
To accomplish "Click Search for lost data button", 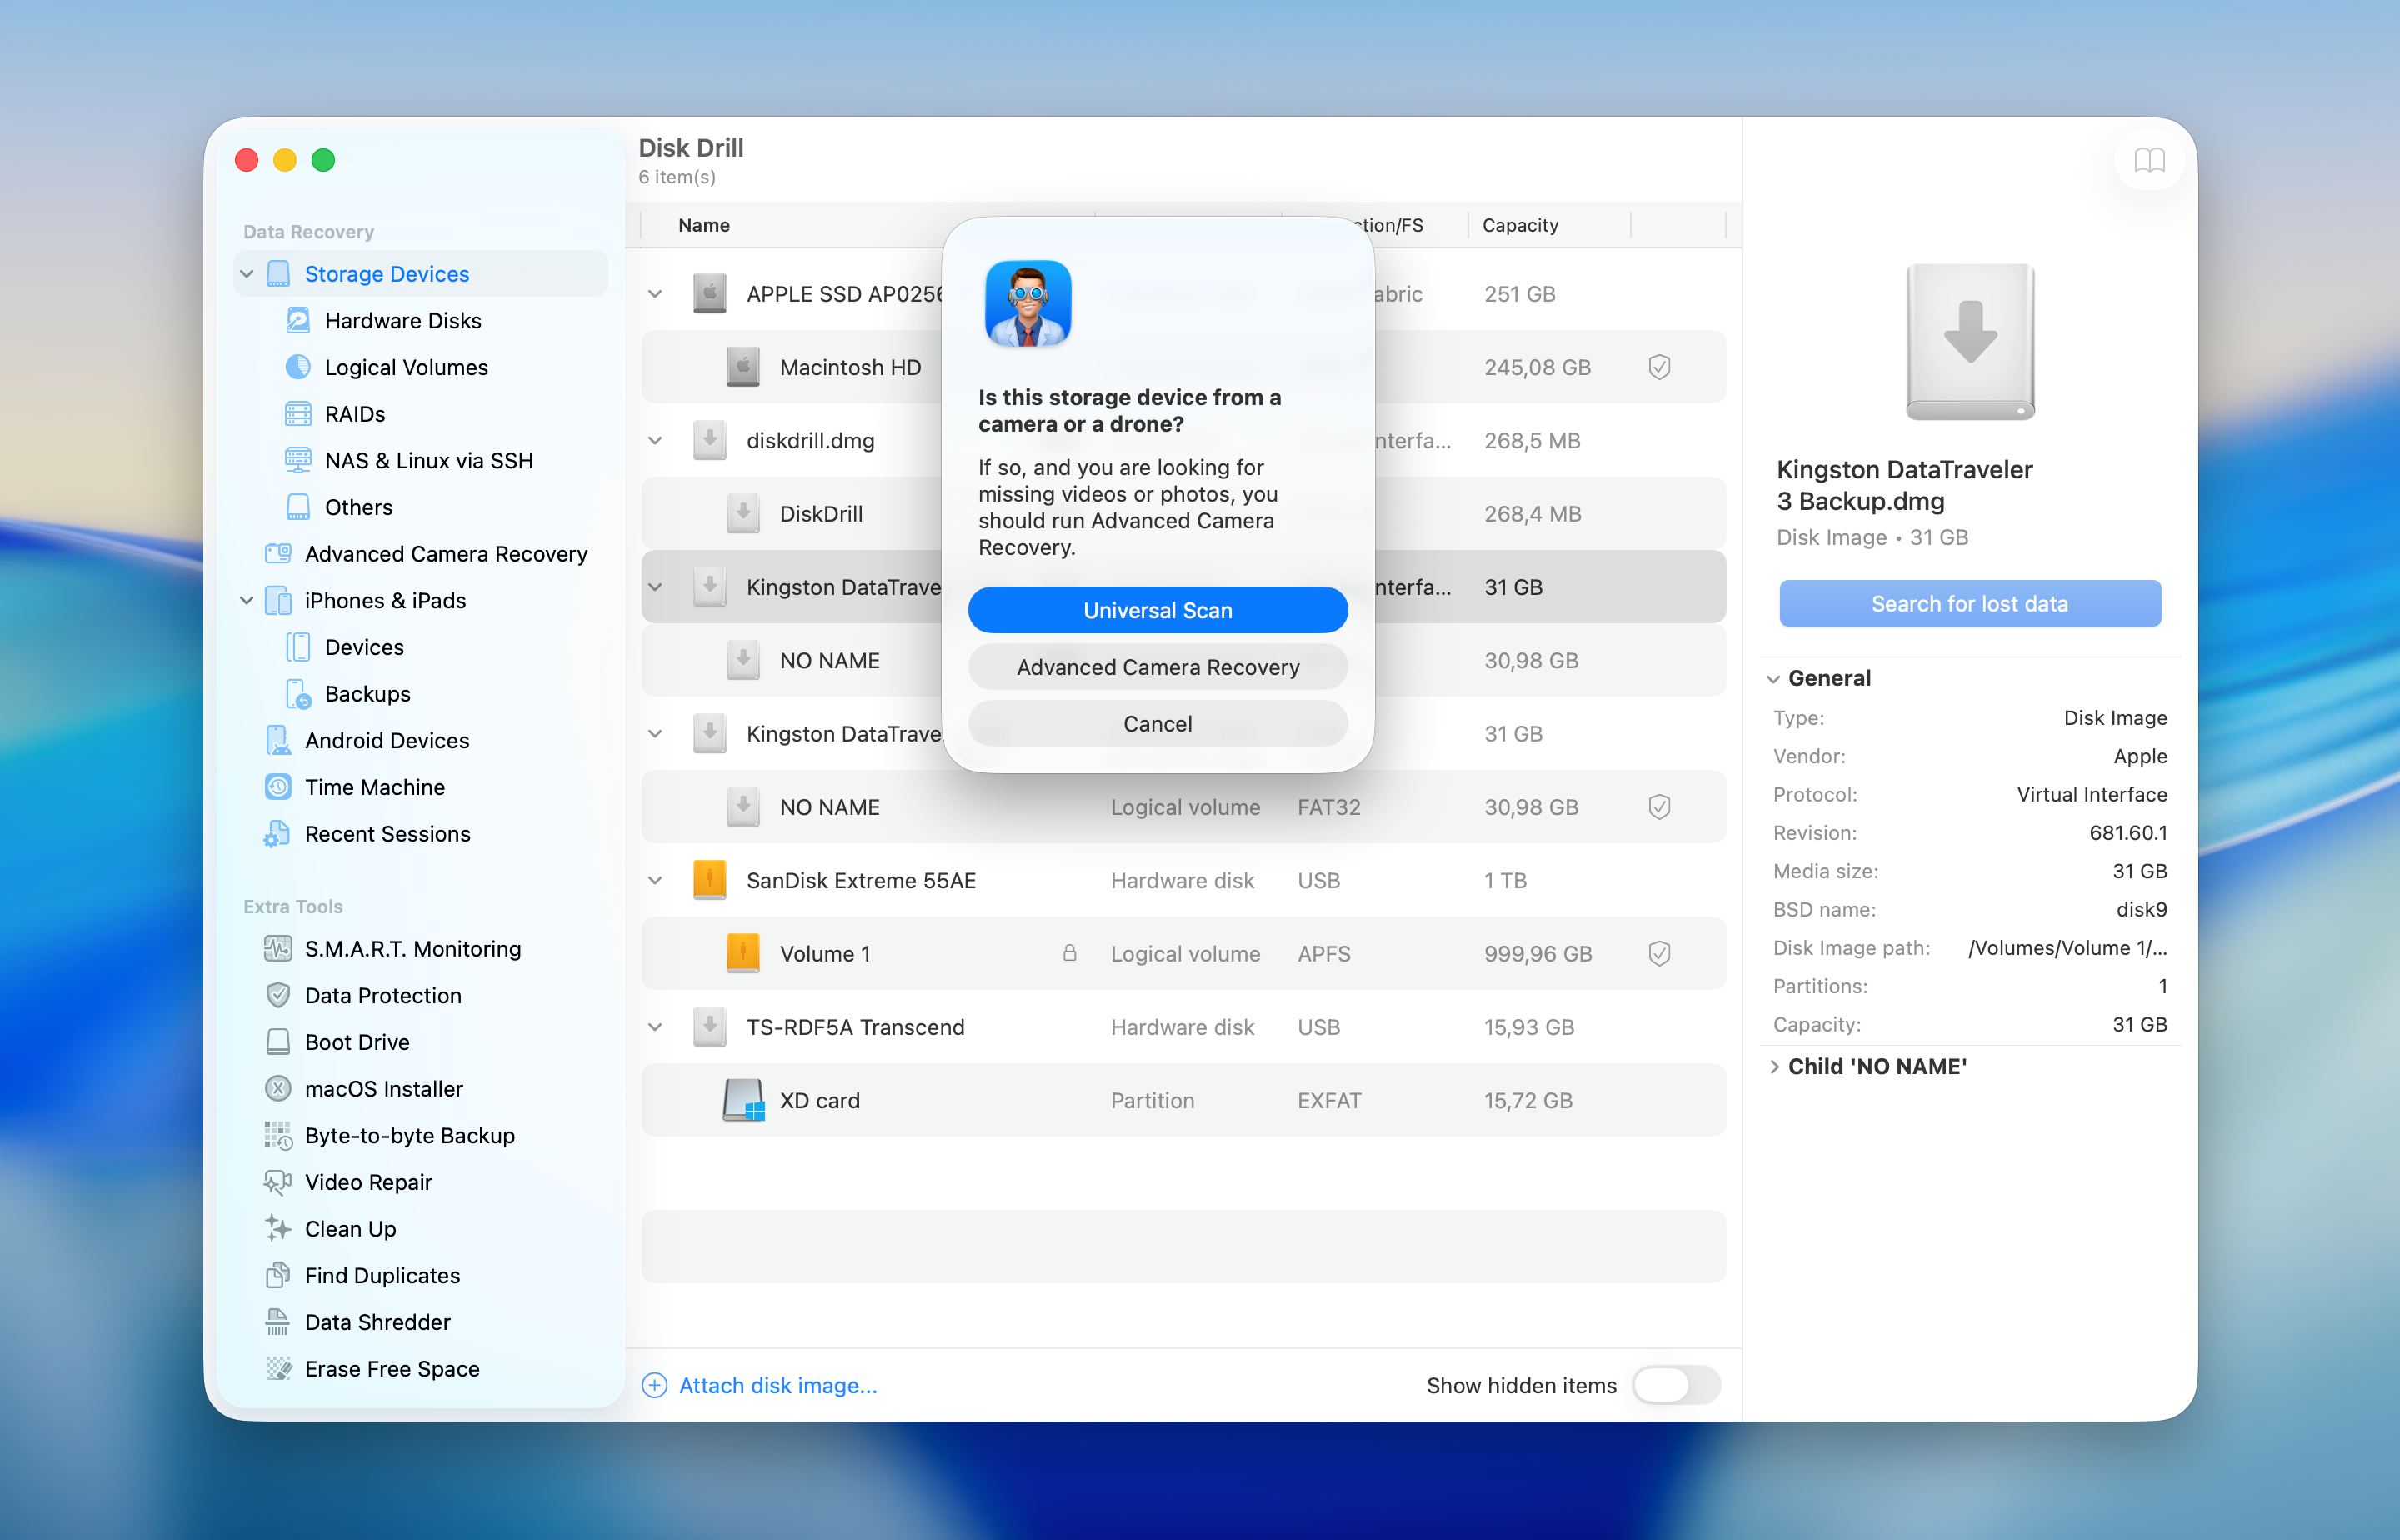I will pos(1970,604).
